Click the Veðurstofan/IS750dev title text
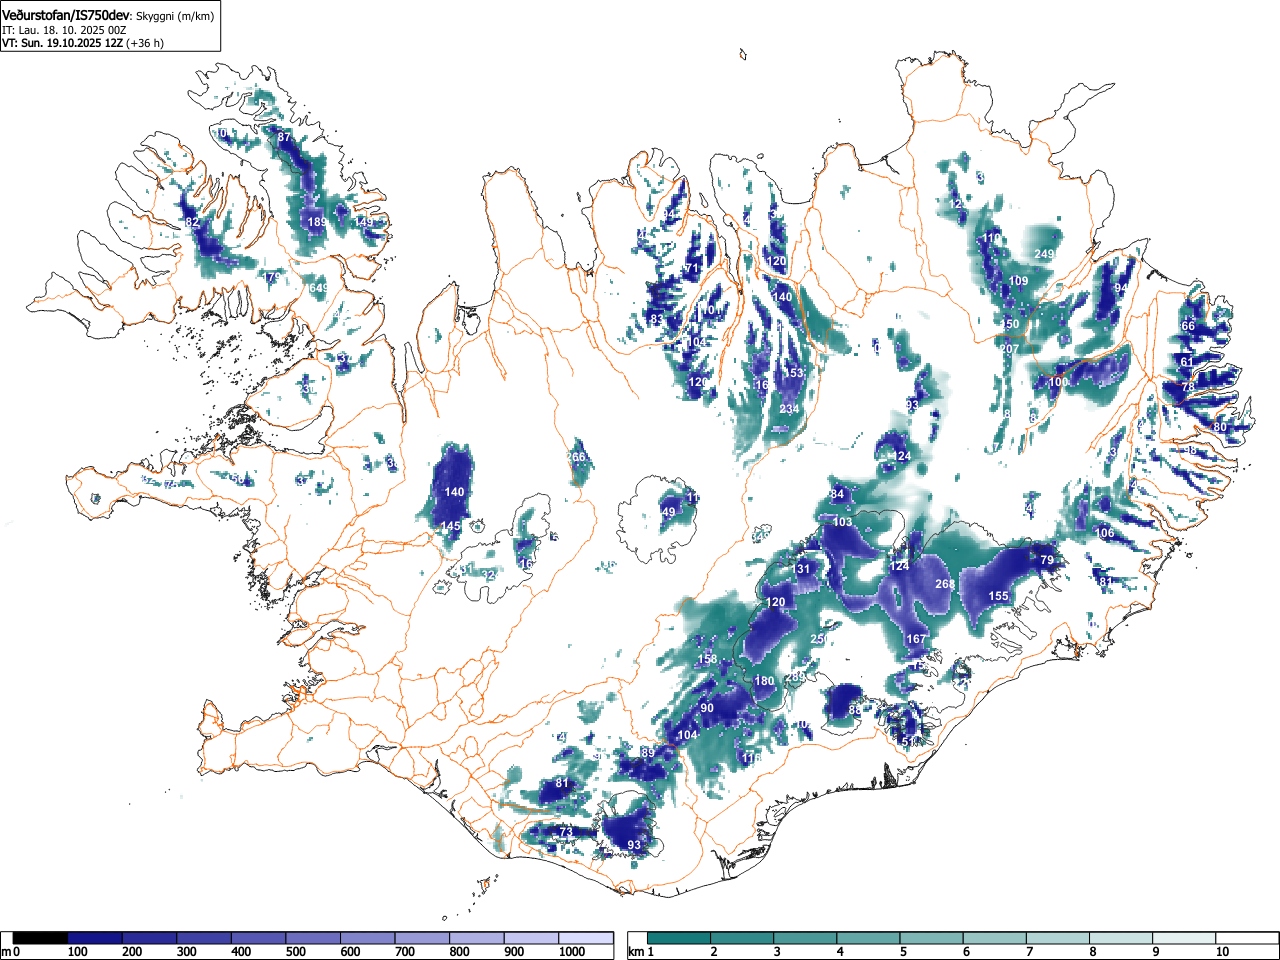 [x=66, y=15]
